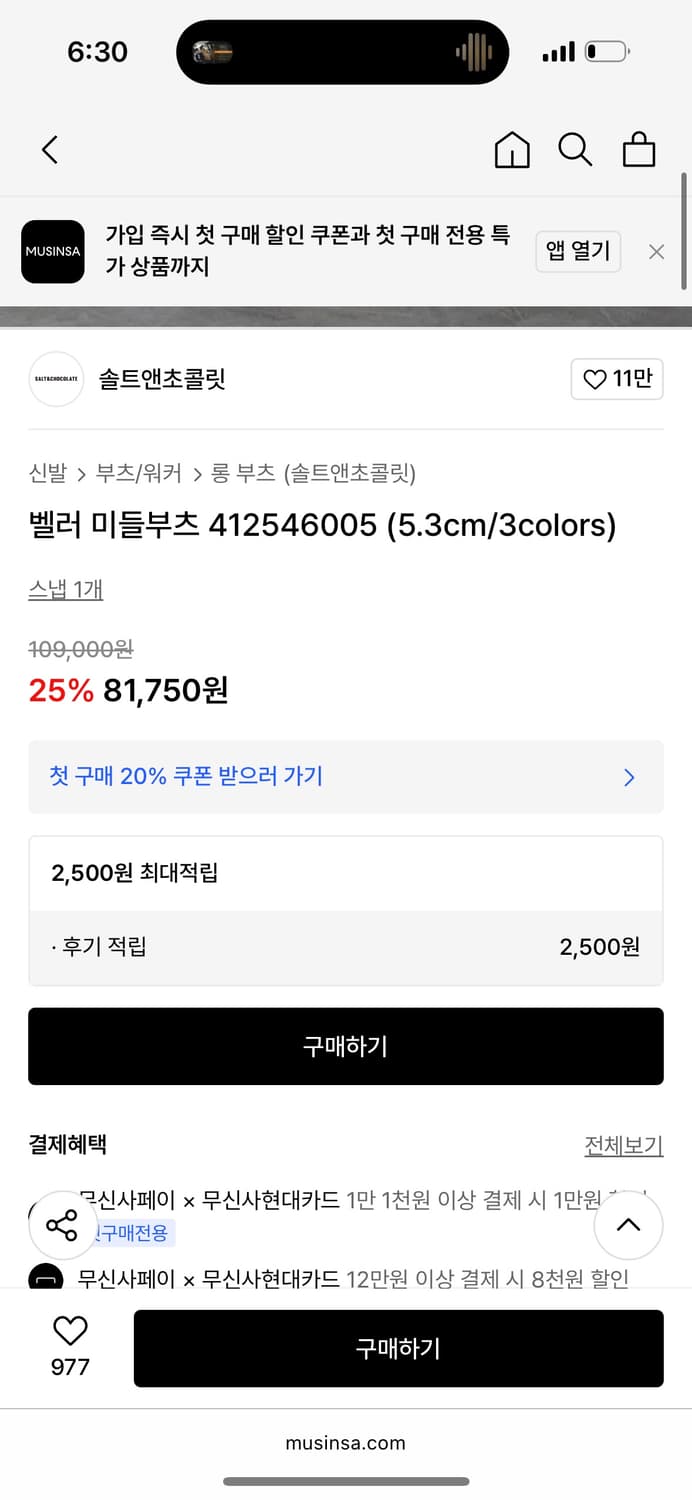This screenshot has width=692, height=1500.
Task: Click 전체보기 for payment benefits
Action: coord(623,1145)
